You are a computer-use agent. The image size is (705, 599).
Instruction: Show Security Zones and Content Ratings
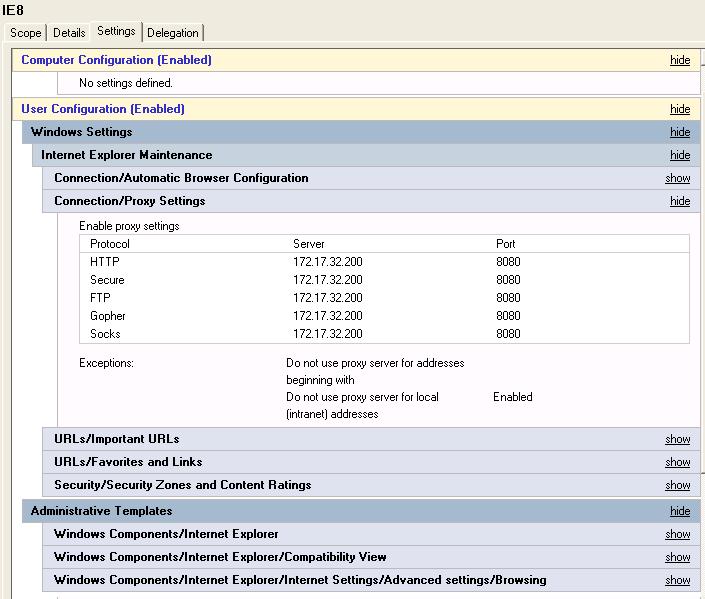click(678, 485)
